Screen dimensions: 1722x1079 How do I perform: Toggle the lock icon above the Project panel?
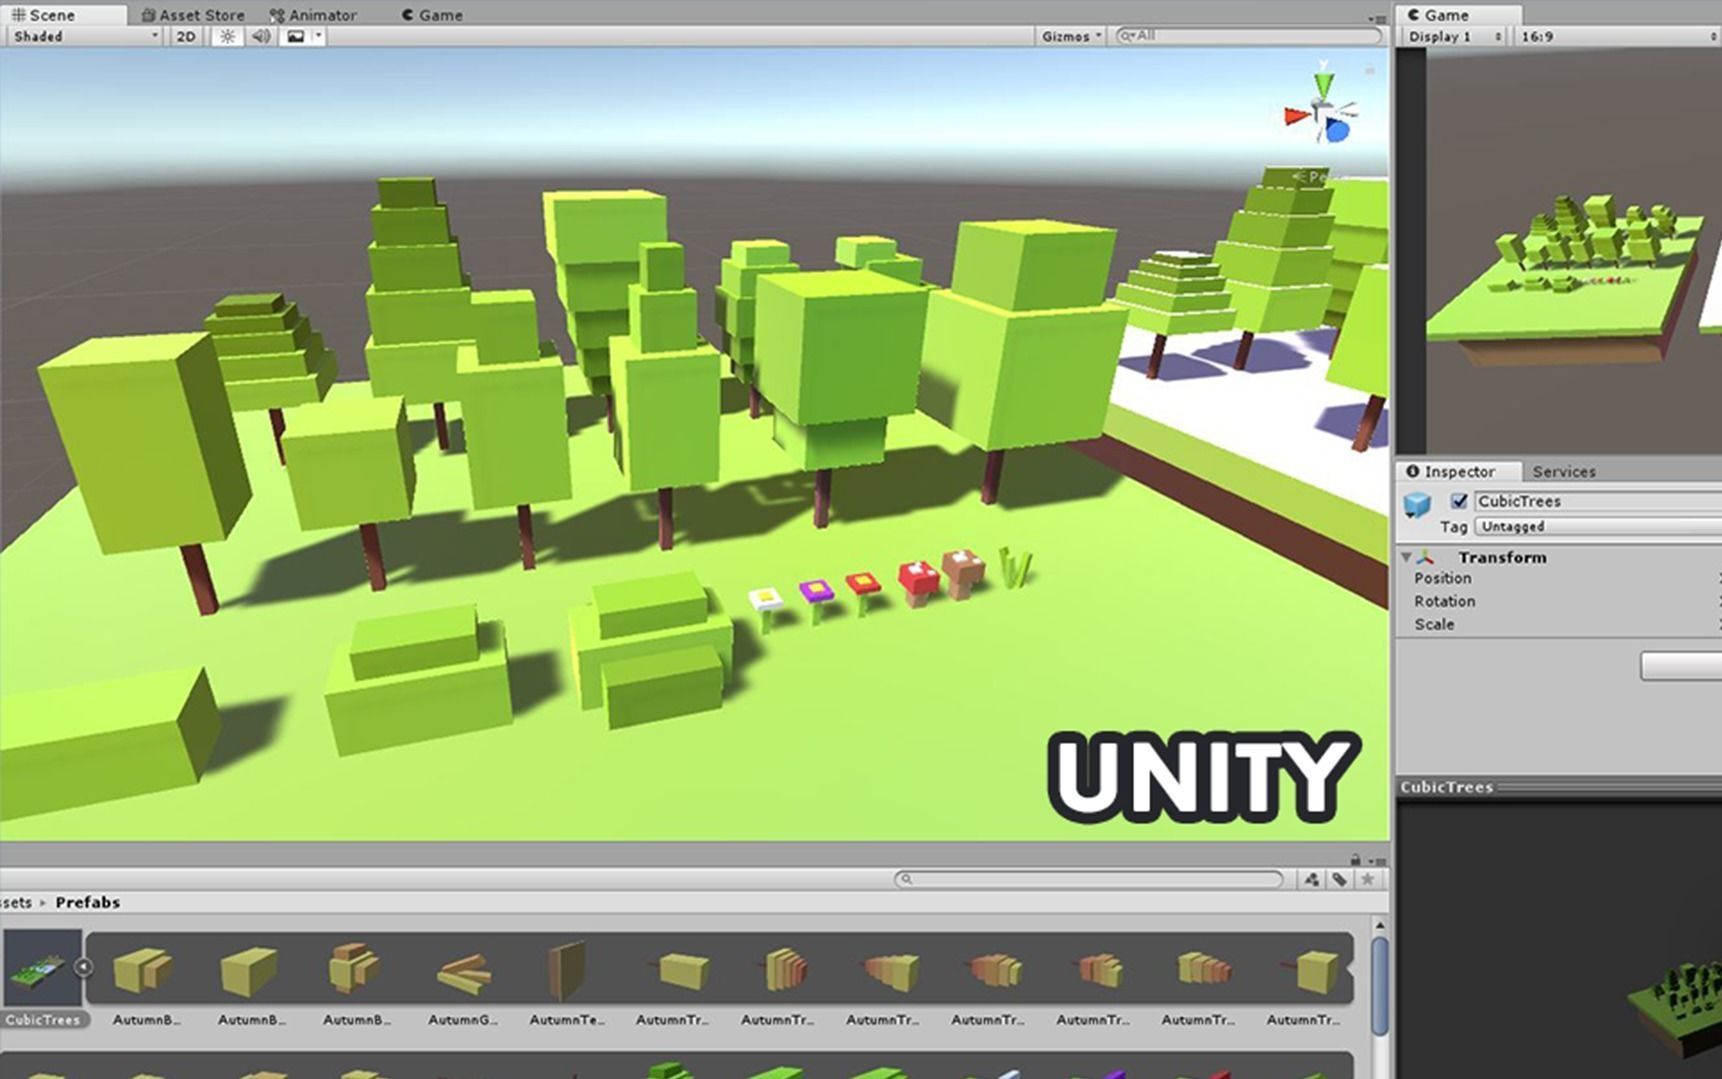point(1354,857)
